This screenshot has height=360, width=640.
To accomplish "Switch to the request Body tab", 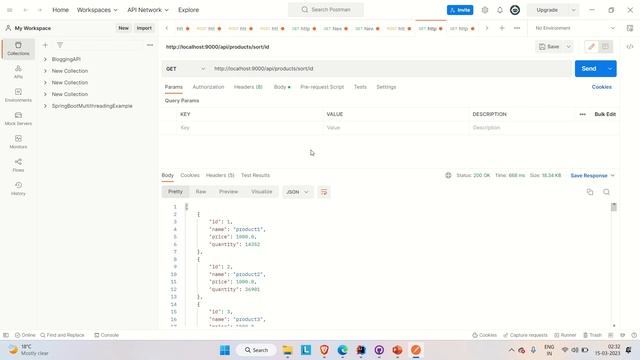I will (282, 87).
